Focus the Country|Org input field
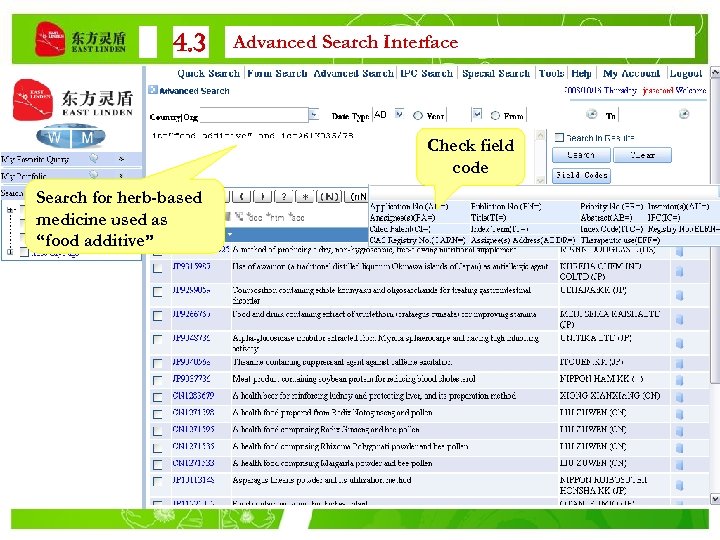 click(254, 115)
